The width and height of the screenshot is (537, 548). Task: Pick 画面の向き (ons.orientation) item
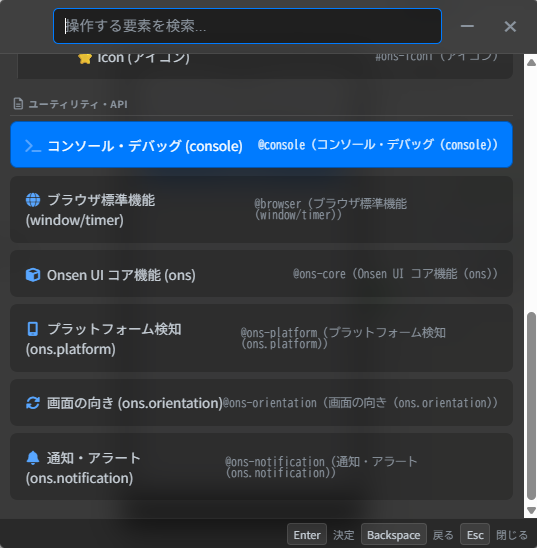pyautogui.click(x=261, y=403)
